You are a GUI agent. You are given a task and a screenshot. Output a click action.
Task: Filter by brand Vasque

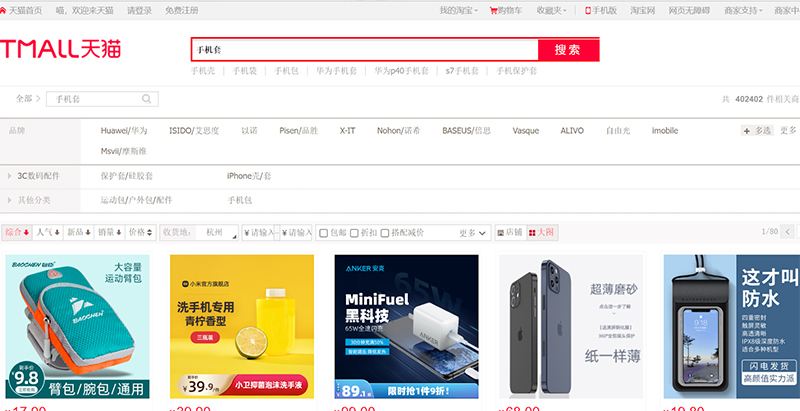pyautogui.click(x=526, y=131)
